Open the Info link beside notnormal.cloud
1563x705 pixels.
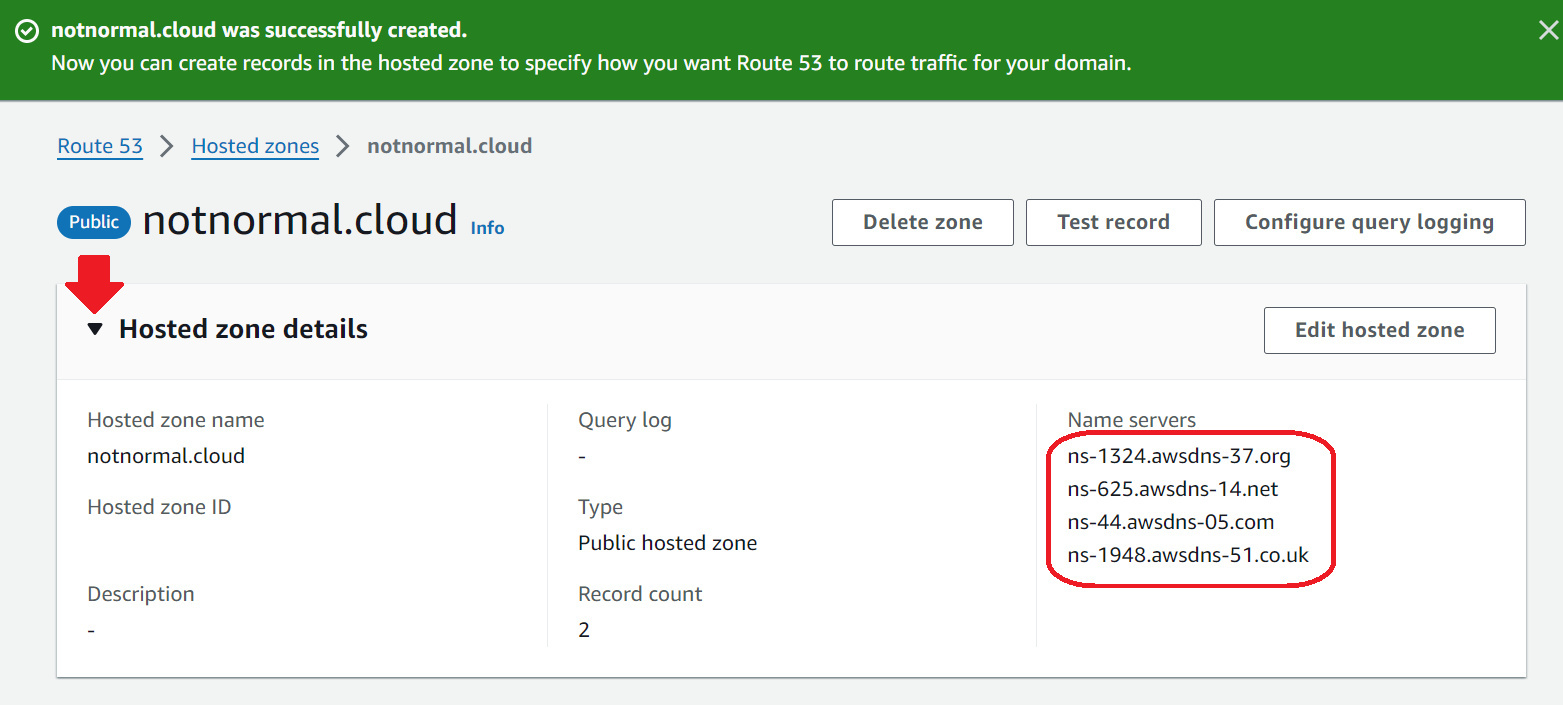pyautogui.click(x=487, y=228)
